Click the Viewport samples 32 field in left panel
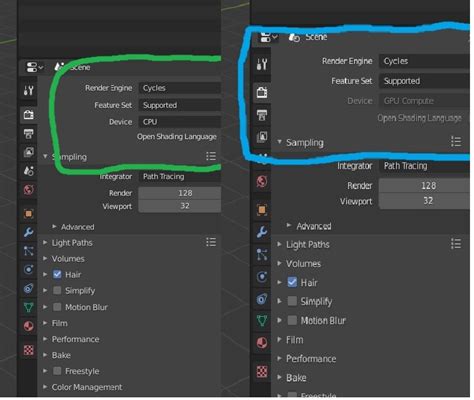Image resolution: width=474 pixels, height=400 pixels. (180, 206)
